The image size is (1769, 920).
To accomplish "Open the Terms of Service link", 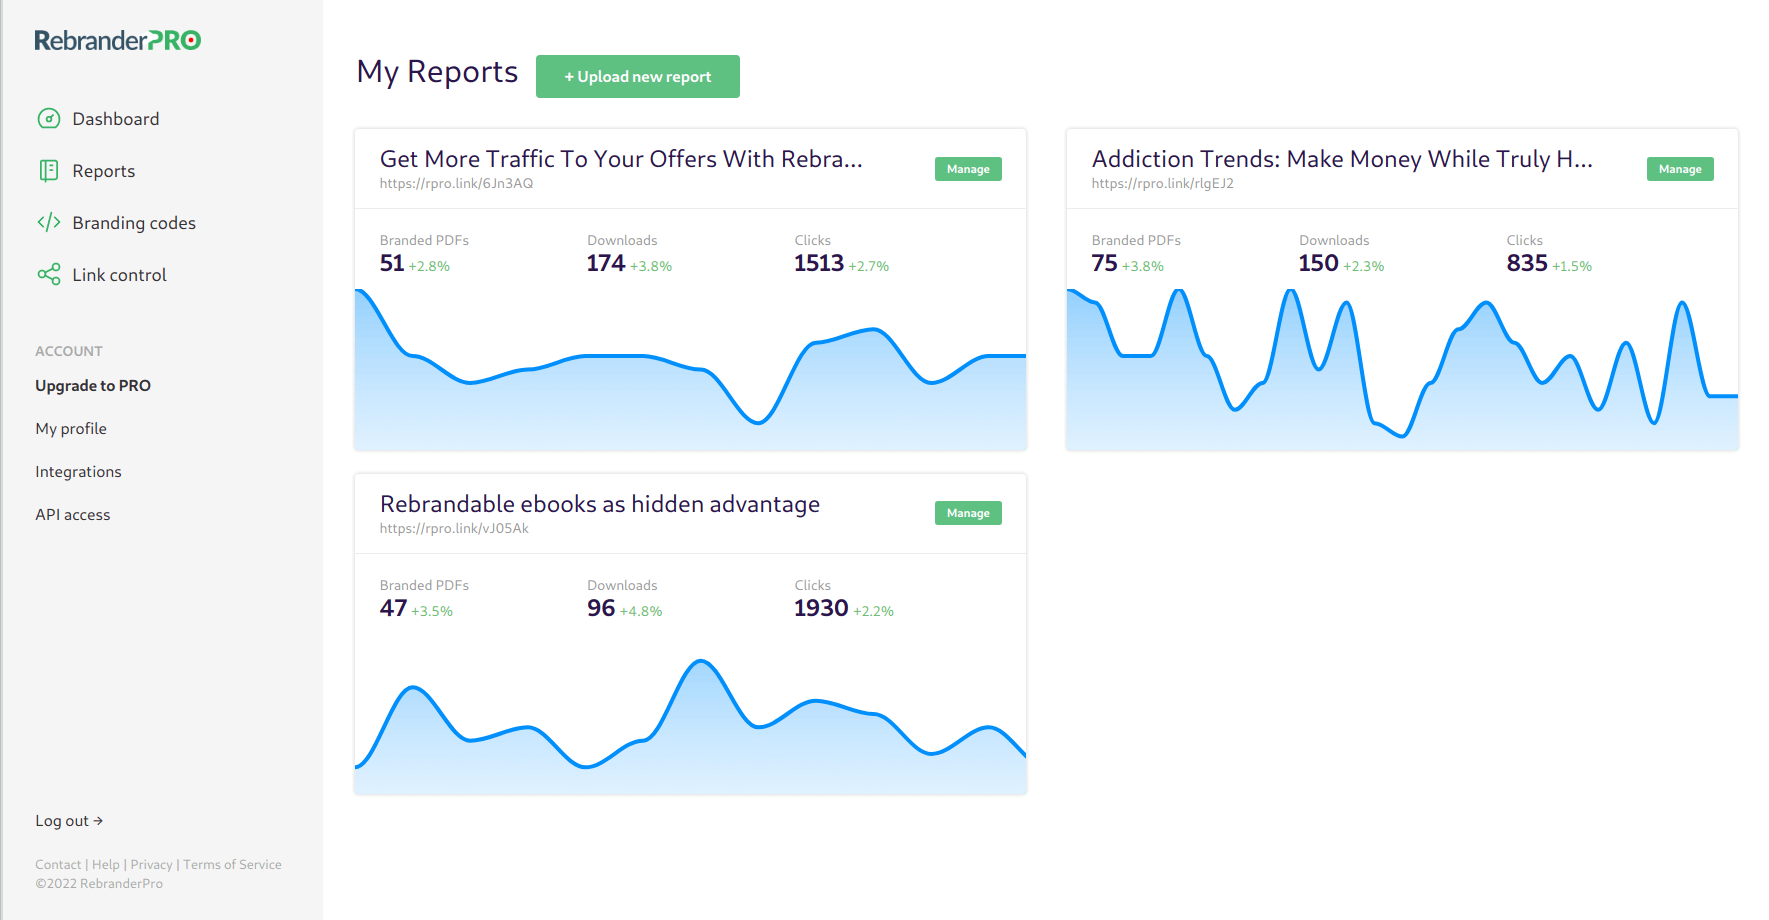I will [x=232, y=865].
